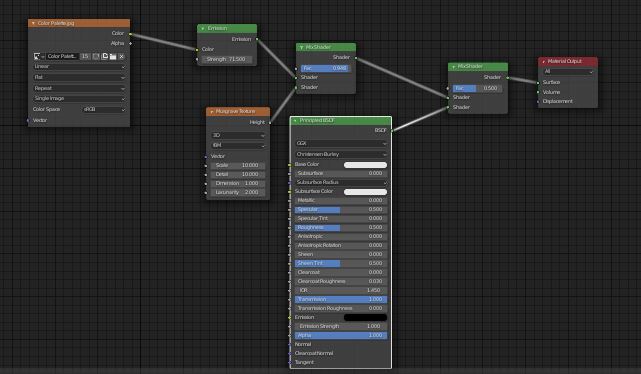
Task: Click the IOR 1.450 field
Action: pos(341,291)
